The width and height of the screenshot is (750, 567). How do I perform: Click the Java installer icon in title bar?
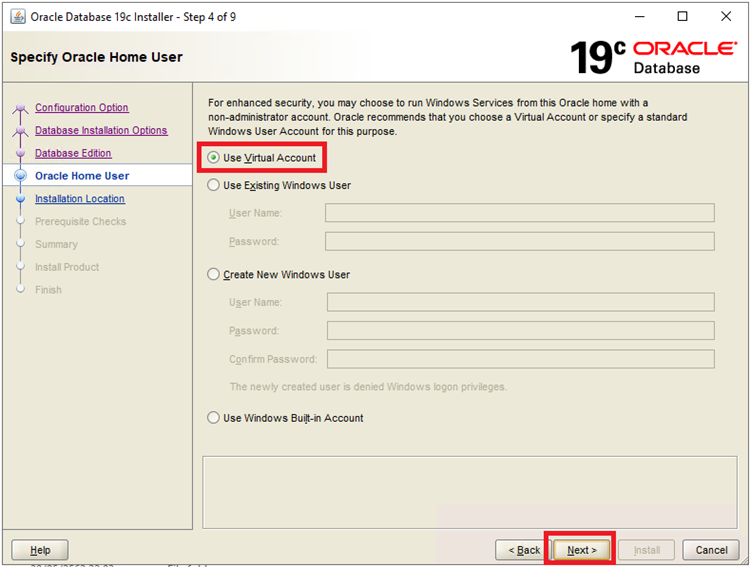(x=18, y=16)
